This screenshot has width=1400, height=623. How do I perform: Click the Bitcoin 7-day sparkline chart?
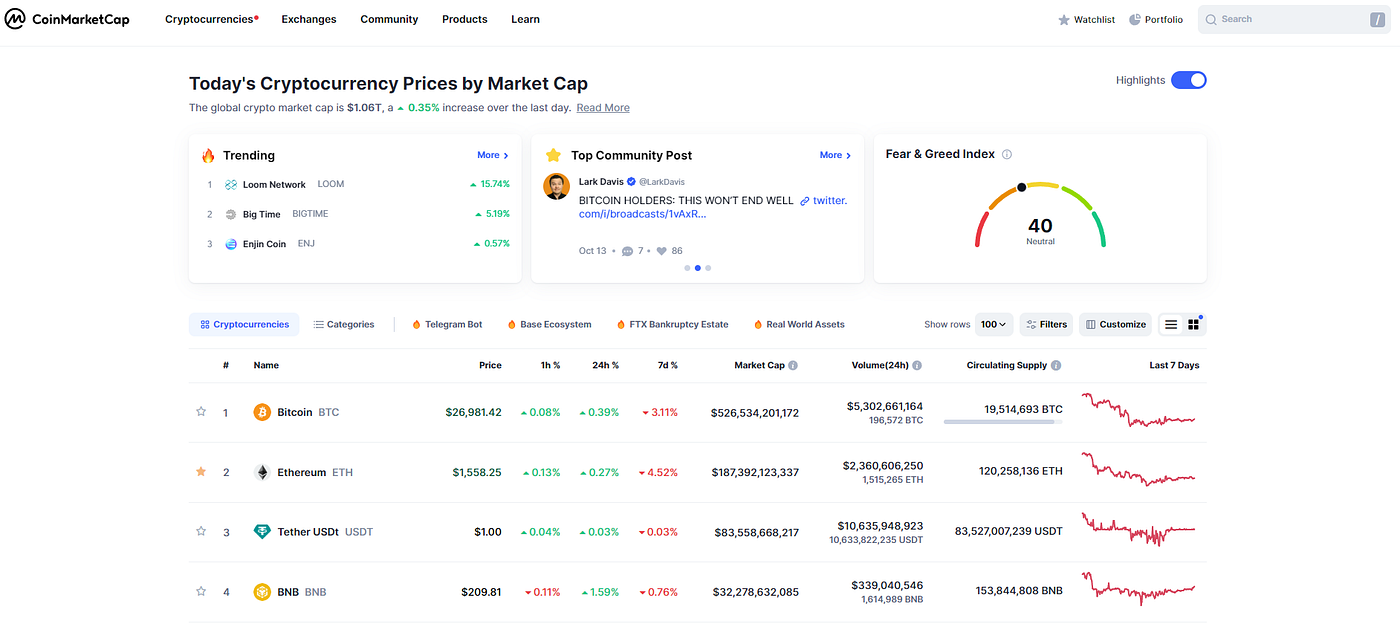point(1139,411)
